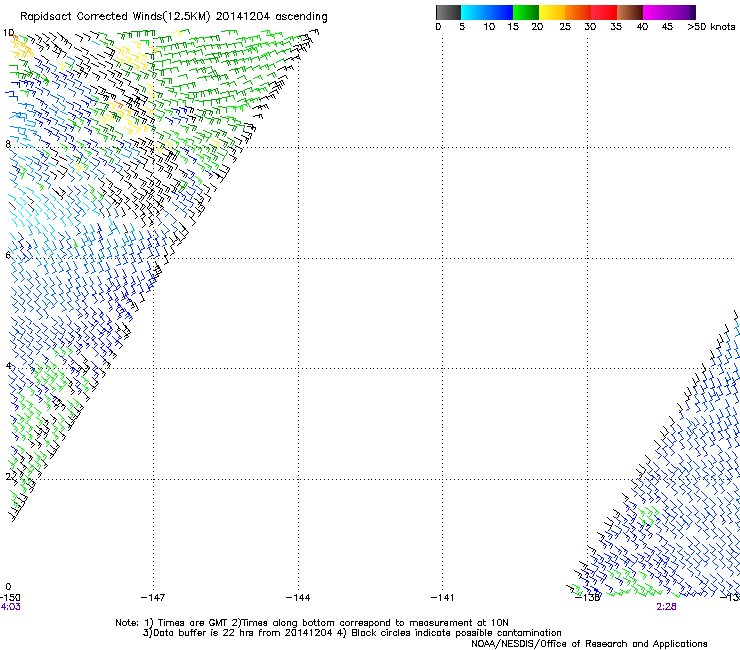Click the longitude label '-147'
The width and height of the screenshot is (740, 650).
[x=153, y=598]
